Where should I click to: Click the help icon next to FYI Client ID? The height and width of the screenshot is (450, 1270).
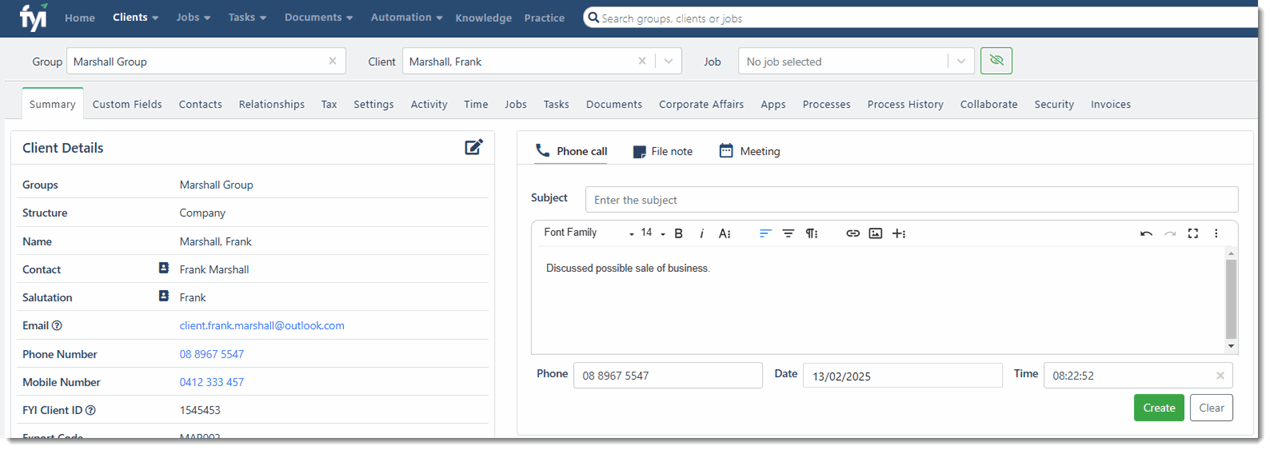pos(91,410)
